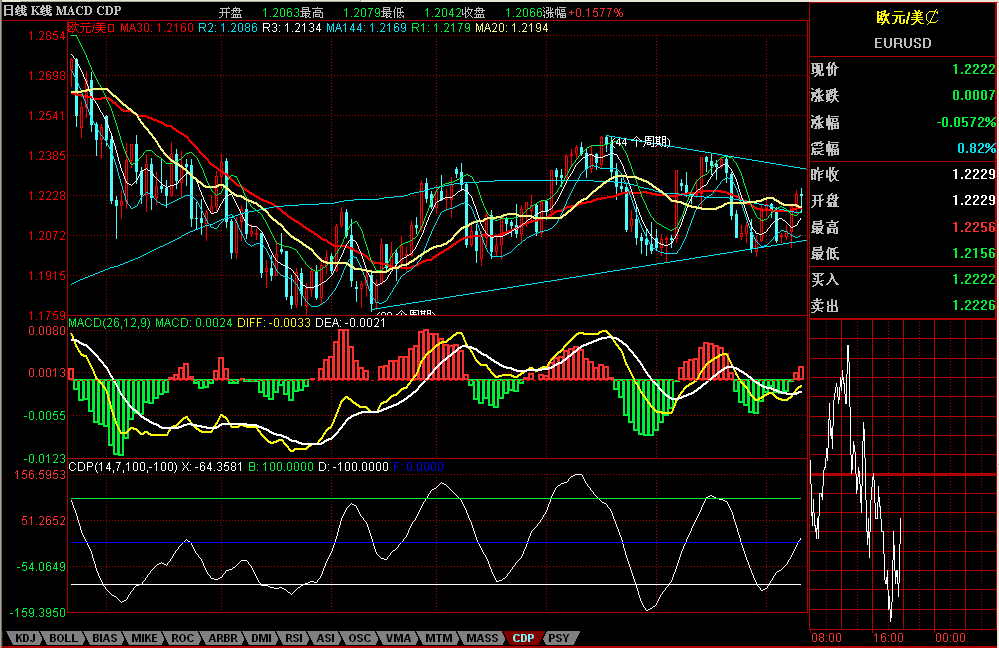Switch to the ROC tab

pyautogui.click(x=183, y=638)
